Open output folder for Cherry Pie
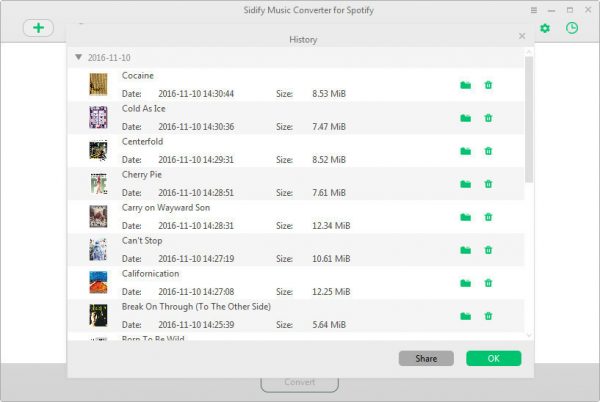The height and width of the screenshot is (402, 600). 465,184
